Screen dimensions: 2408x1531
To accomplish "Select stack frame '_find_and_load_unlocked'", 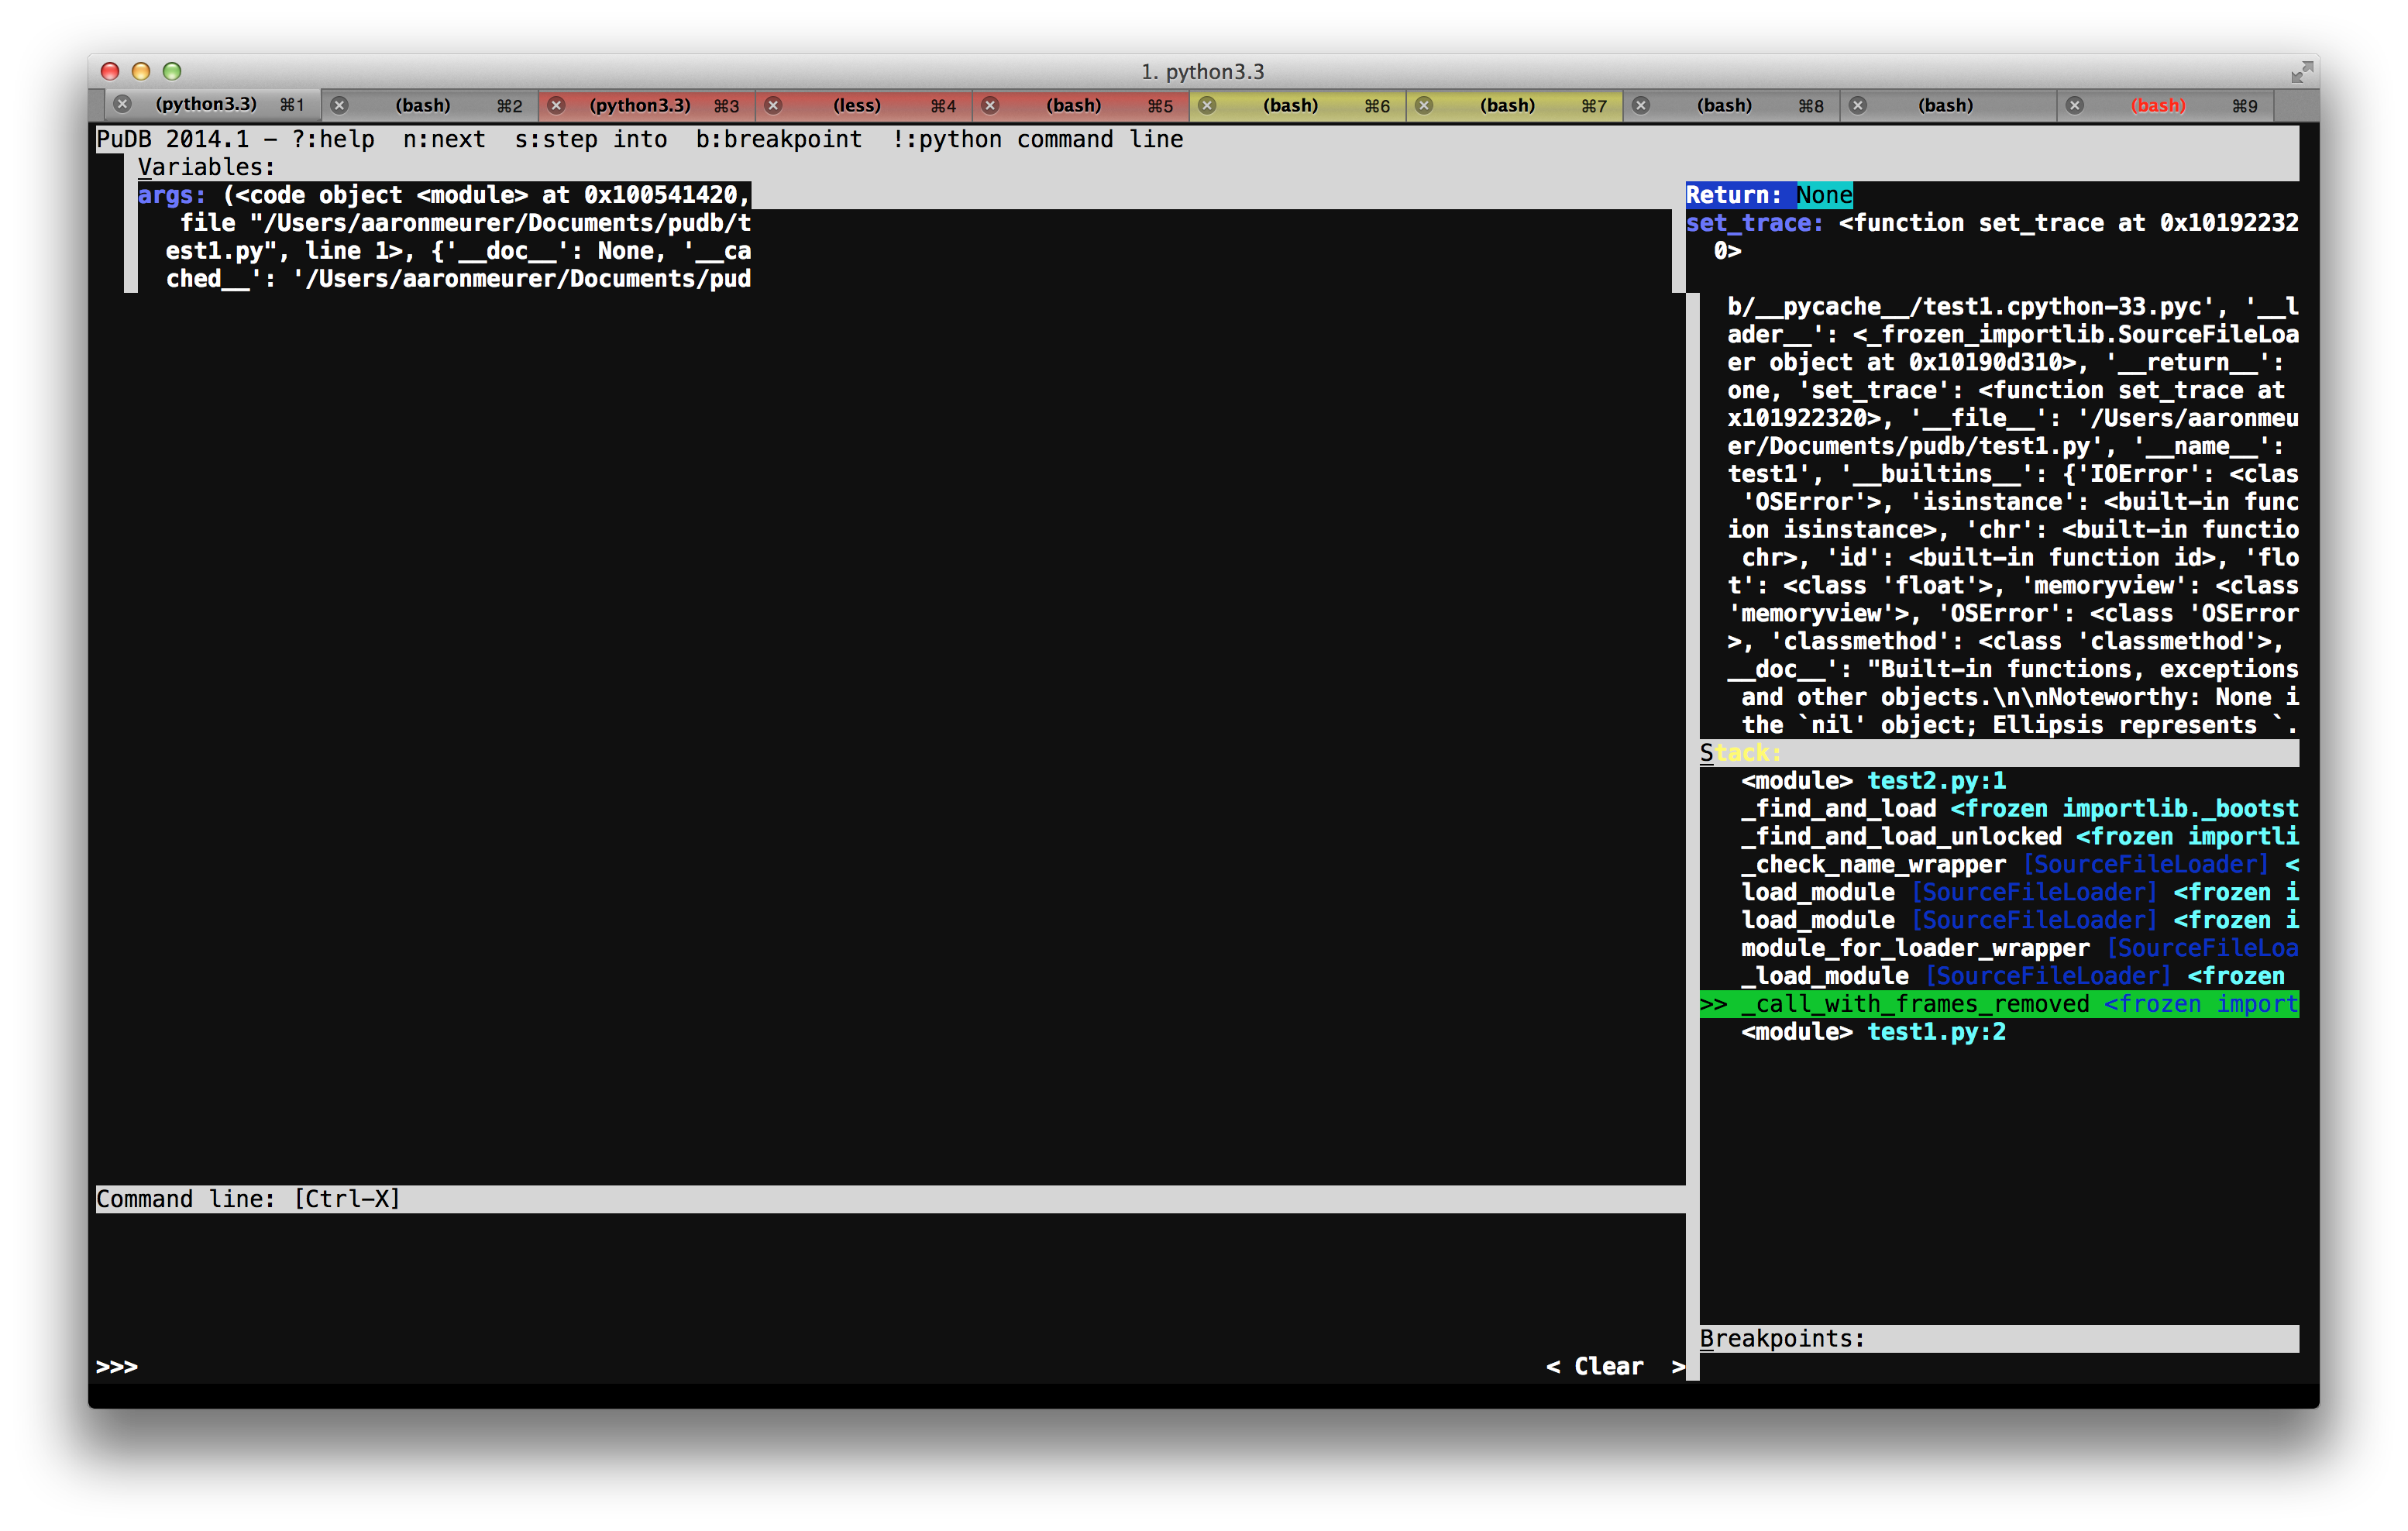I will pos(1999,837).
